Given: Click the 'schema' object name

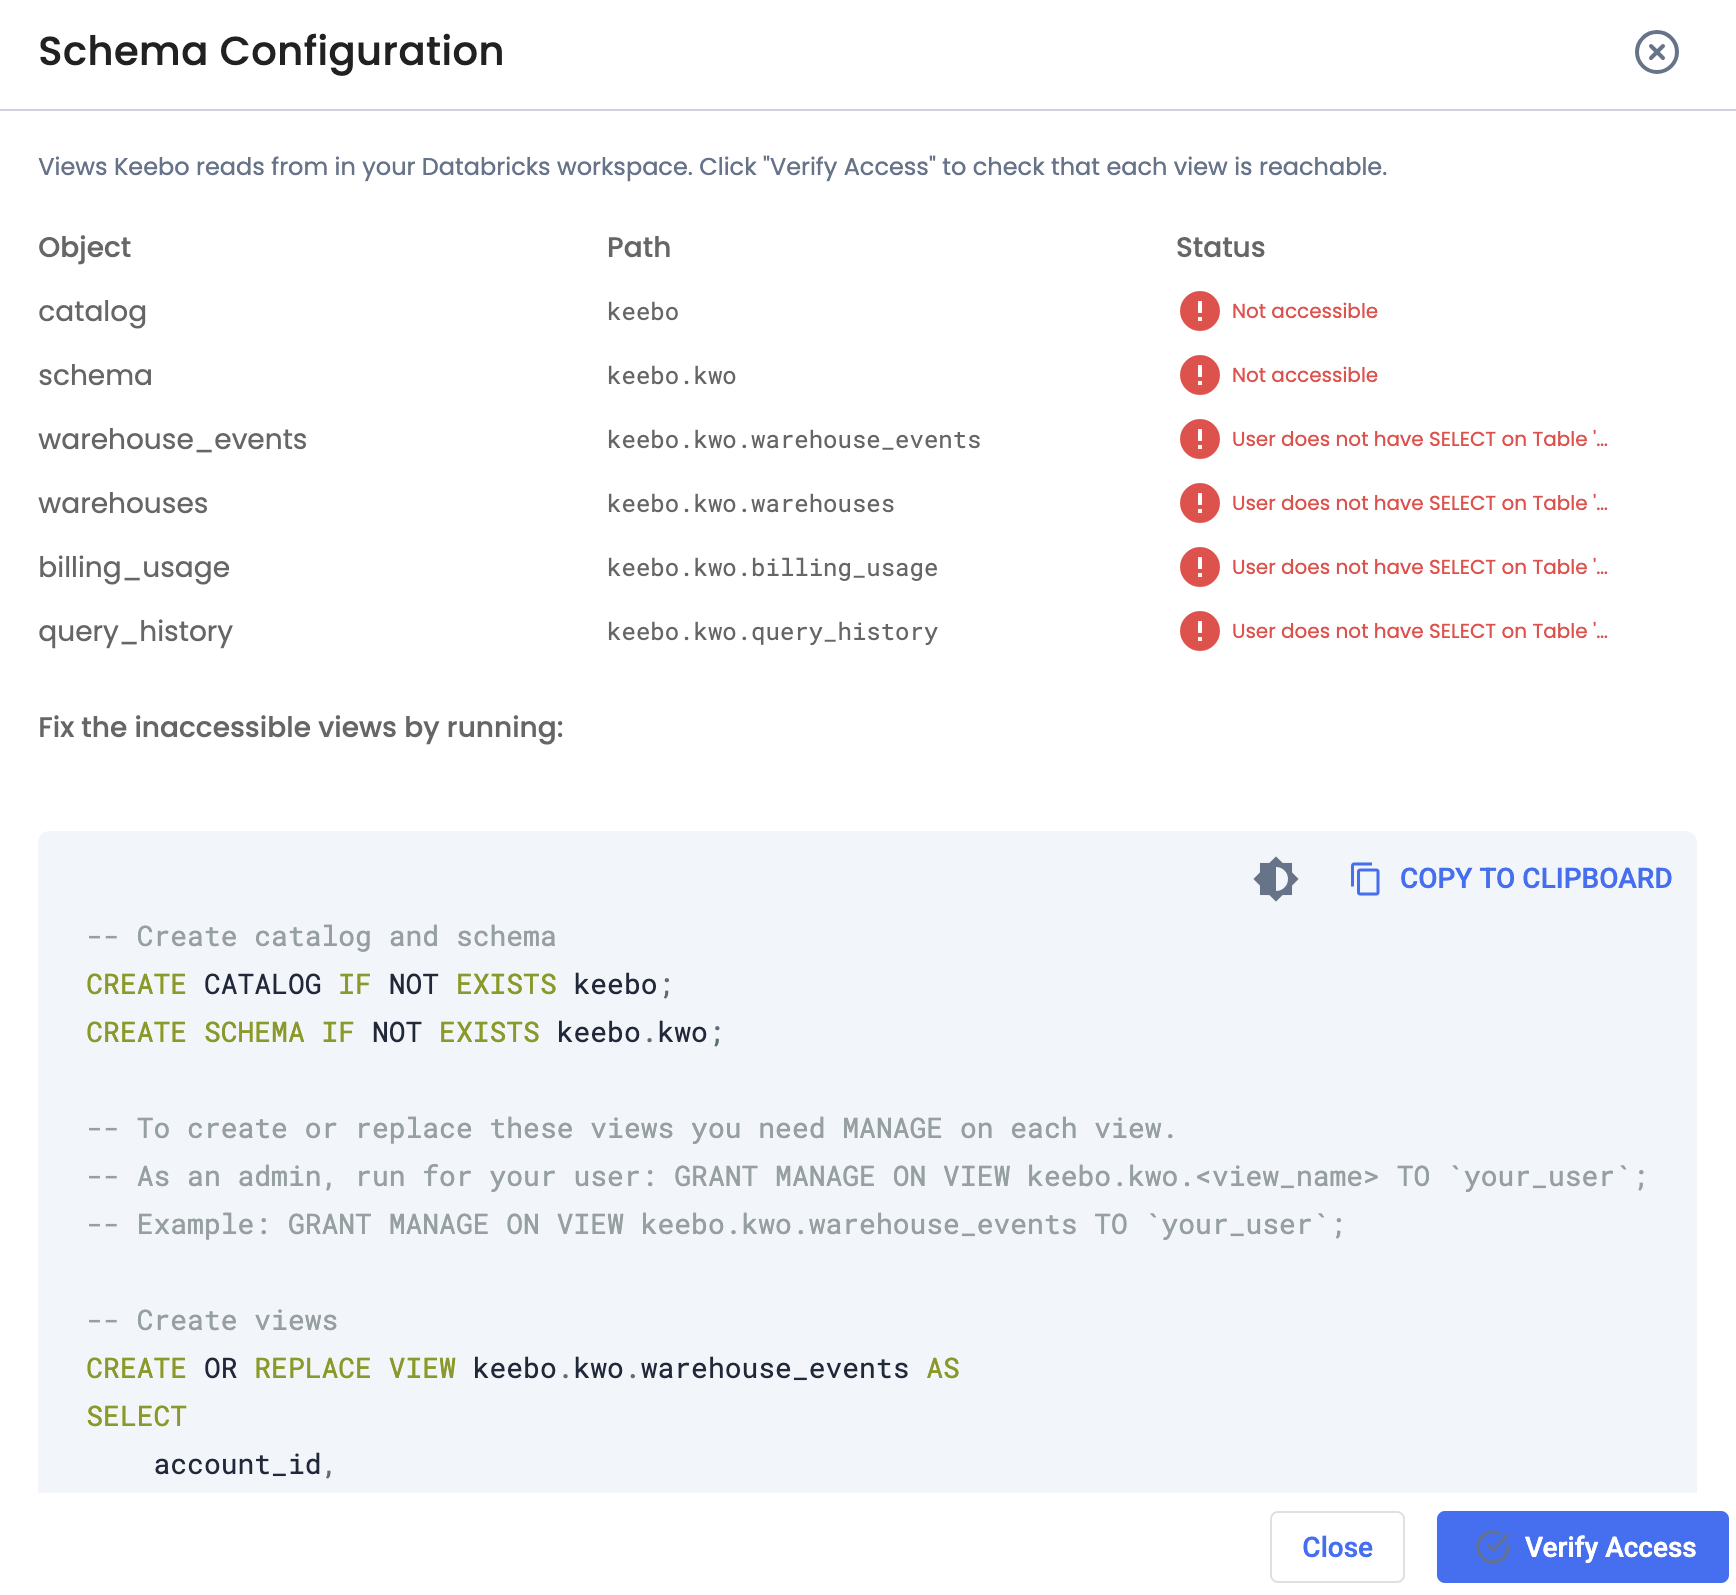Looking at the screenshot, I should pyautogui.click(x=95, y=376).
